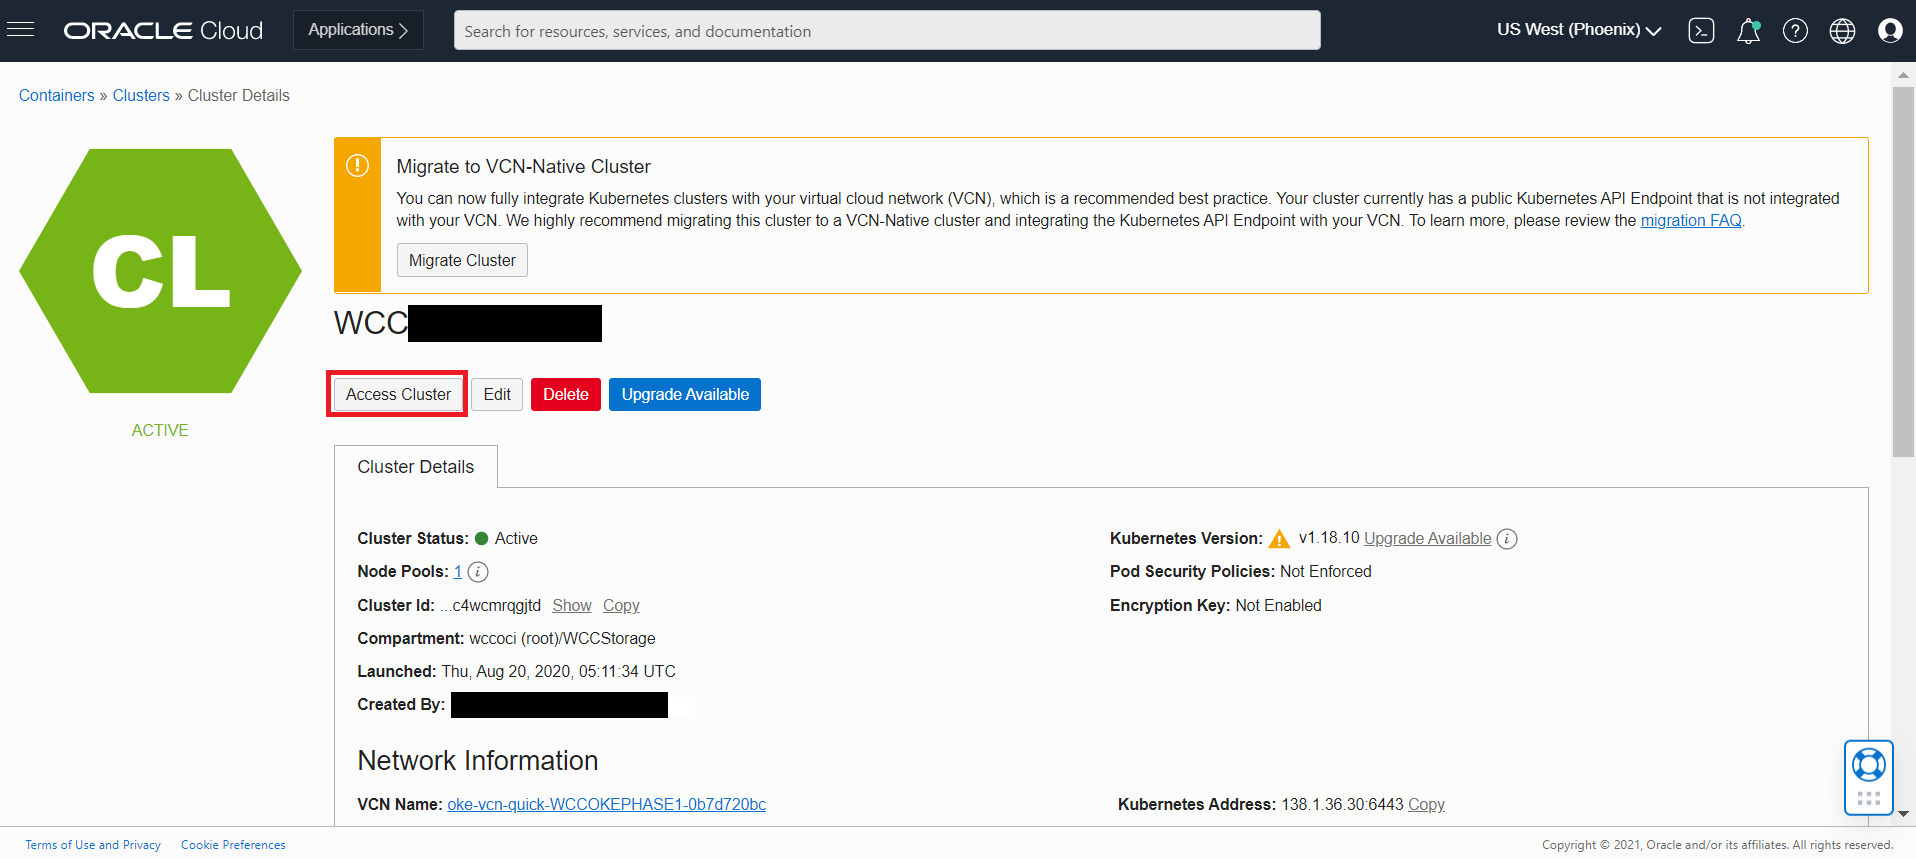Viewport: 1916px width, 859px height.
Task: Click the 'Network Information' heading
Action: click(x=478, y=761)
